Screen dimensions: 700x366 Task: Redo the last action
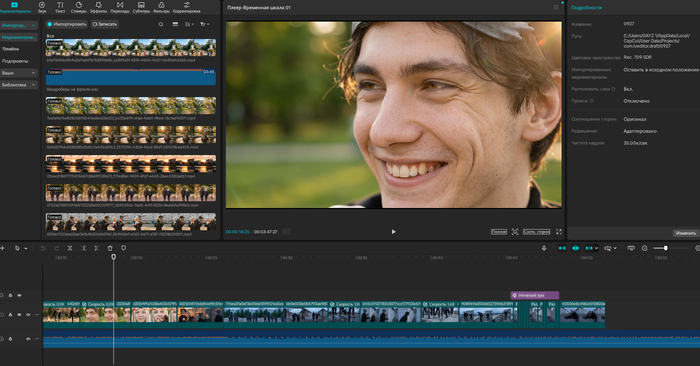56,248
